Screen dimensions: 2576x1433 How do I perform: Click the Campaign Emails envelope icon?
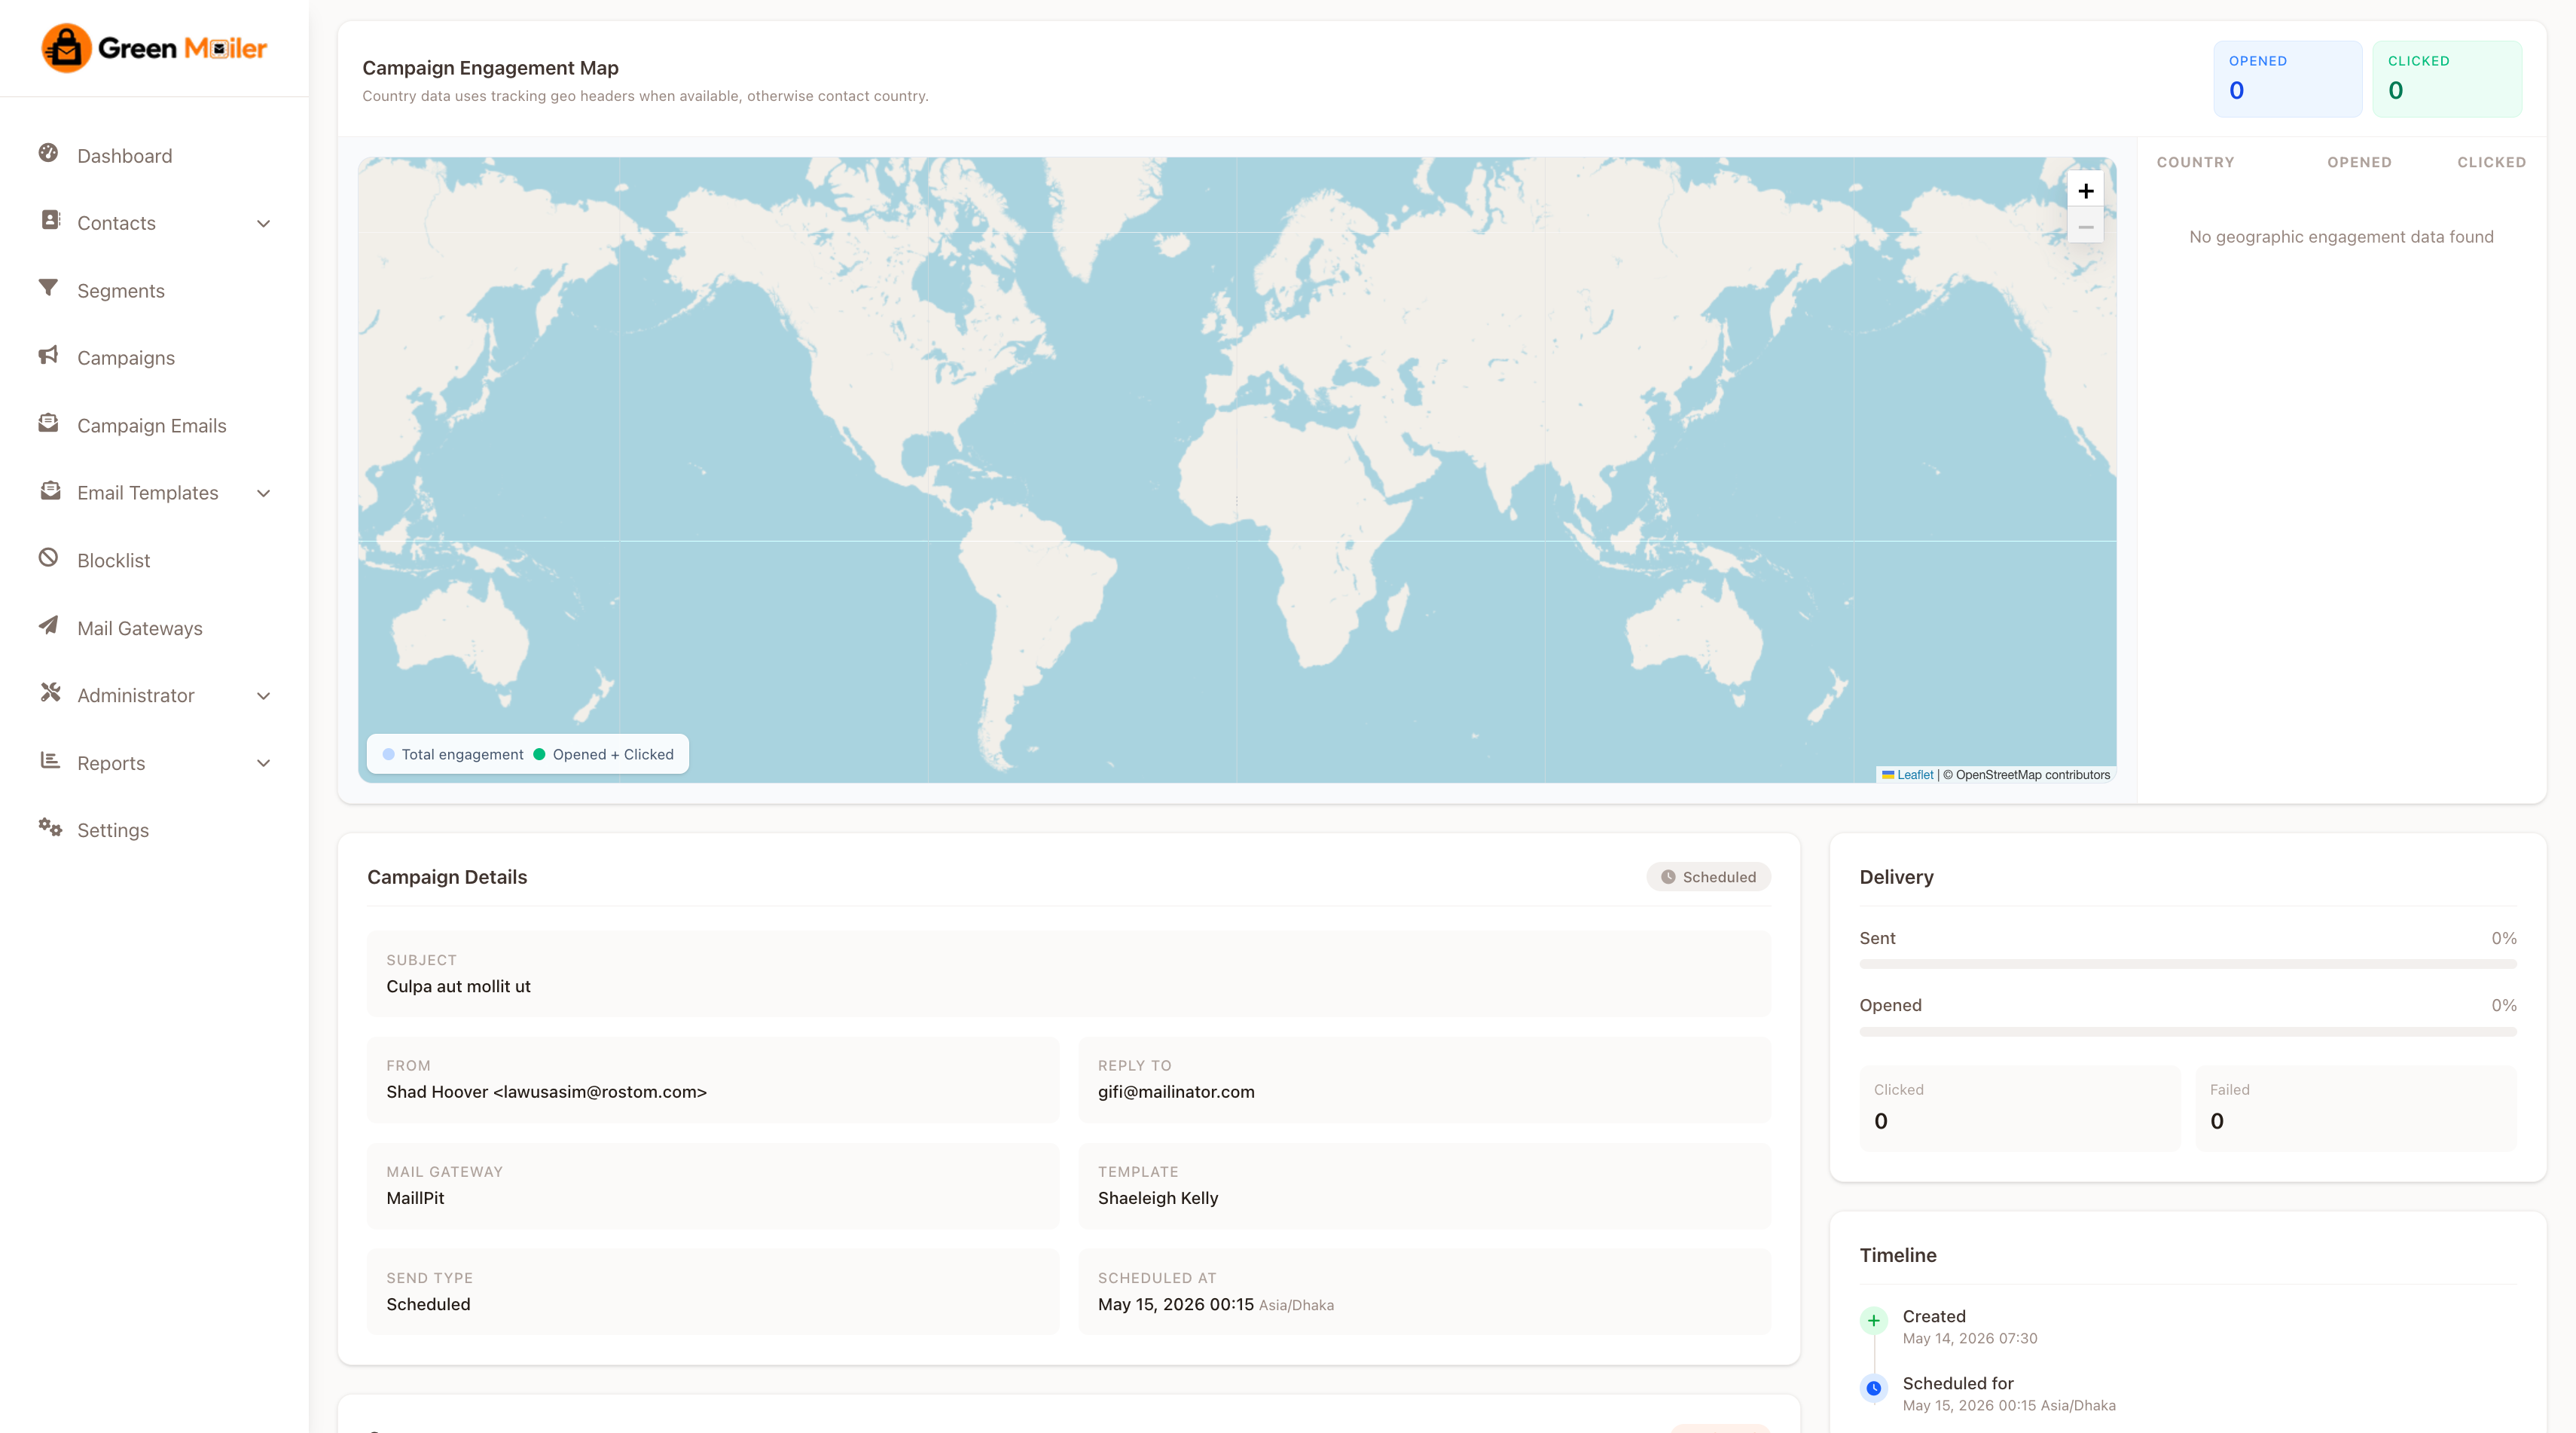(48, 423)
